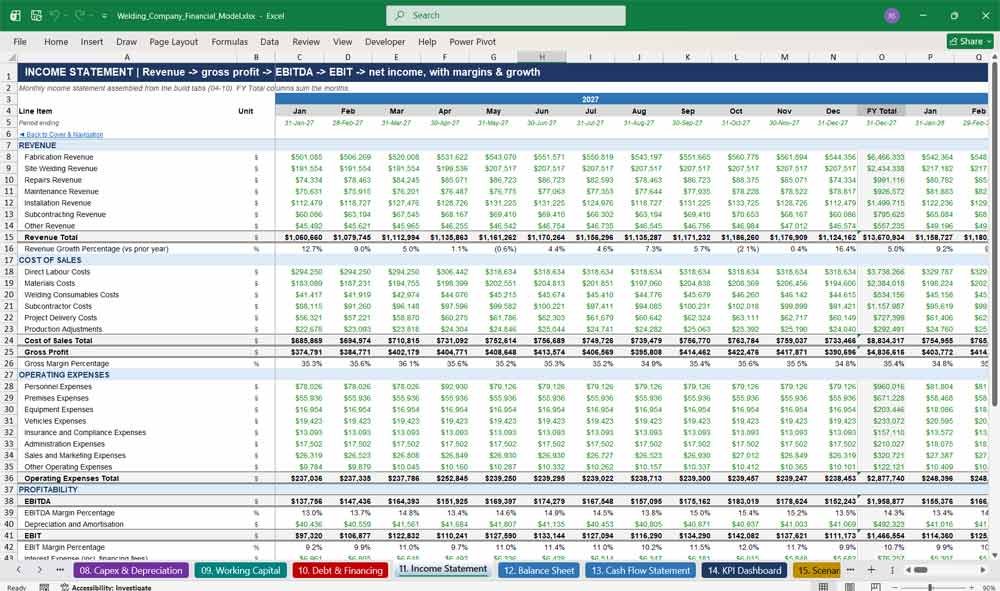
Task: Click the FY Total column heading cell
Action: click(x=881, y=111)
